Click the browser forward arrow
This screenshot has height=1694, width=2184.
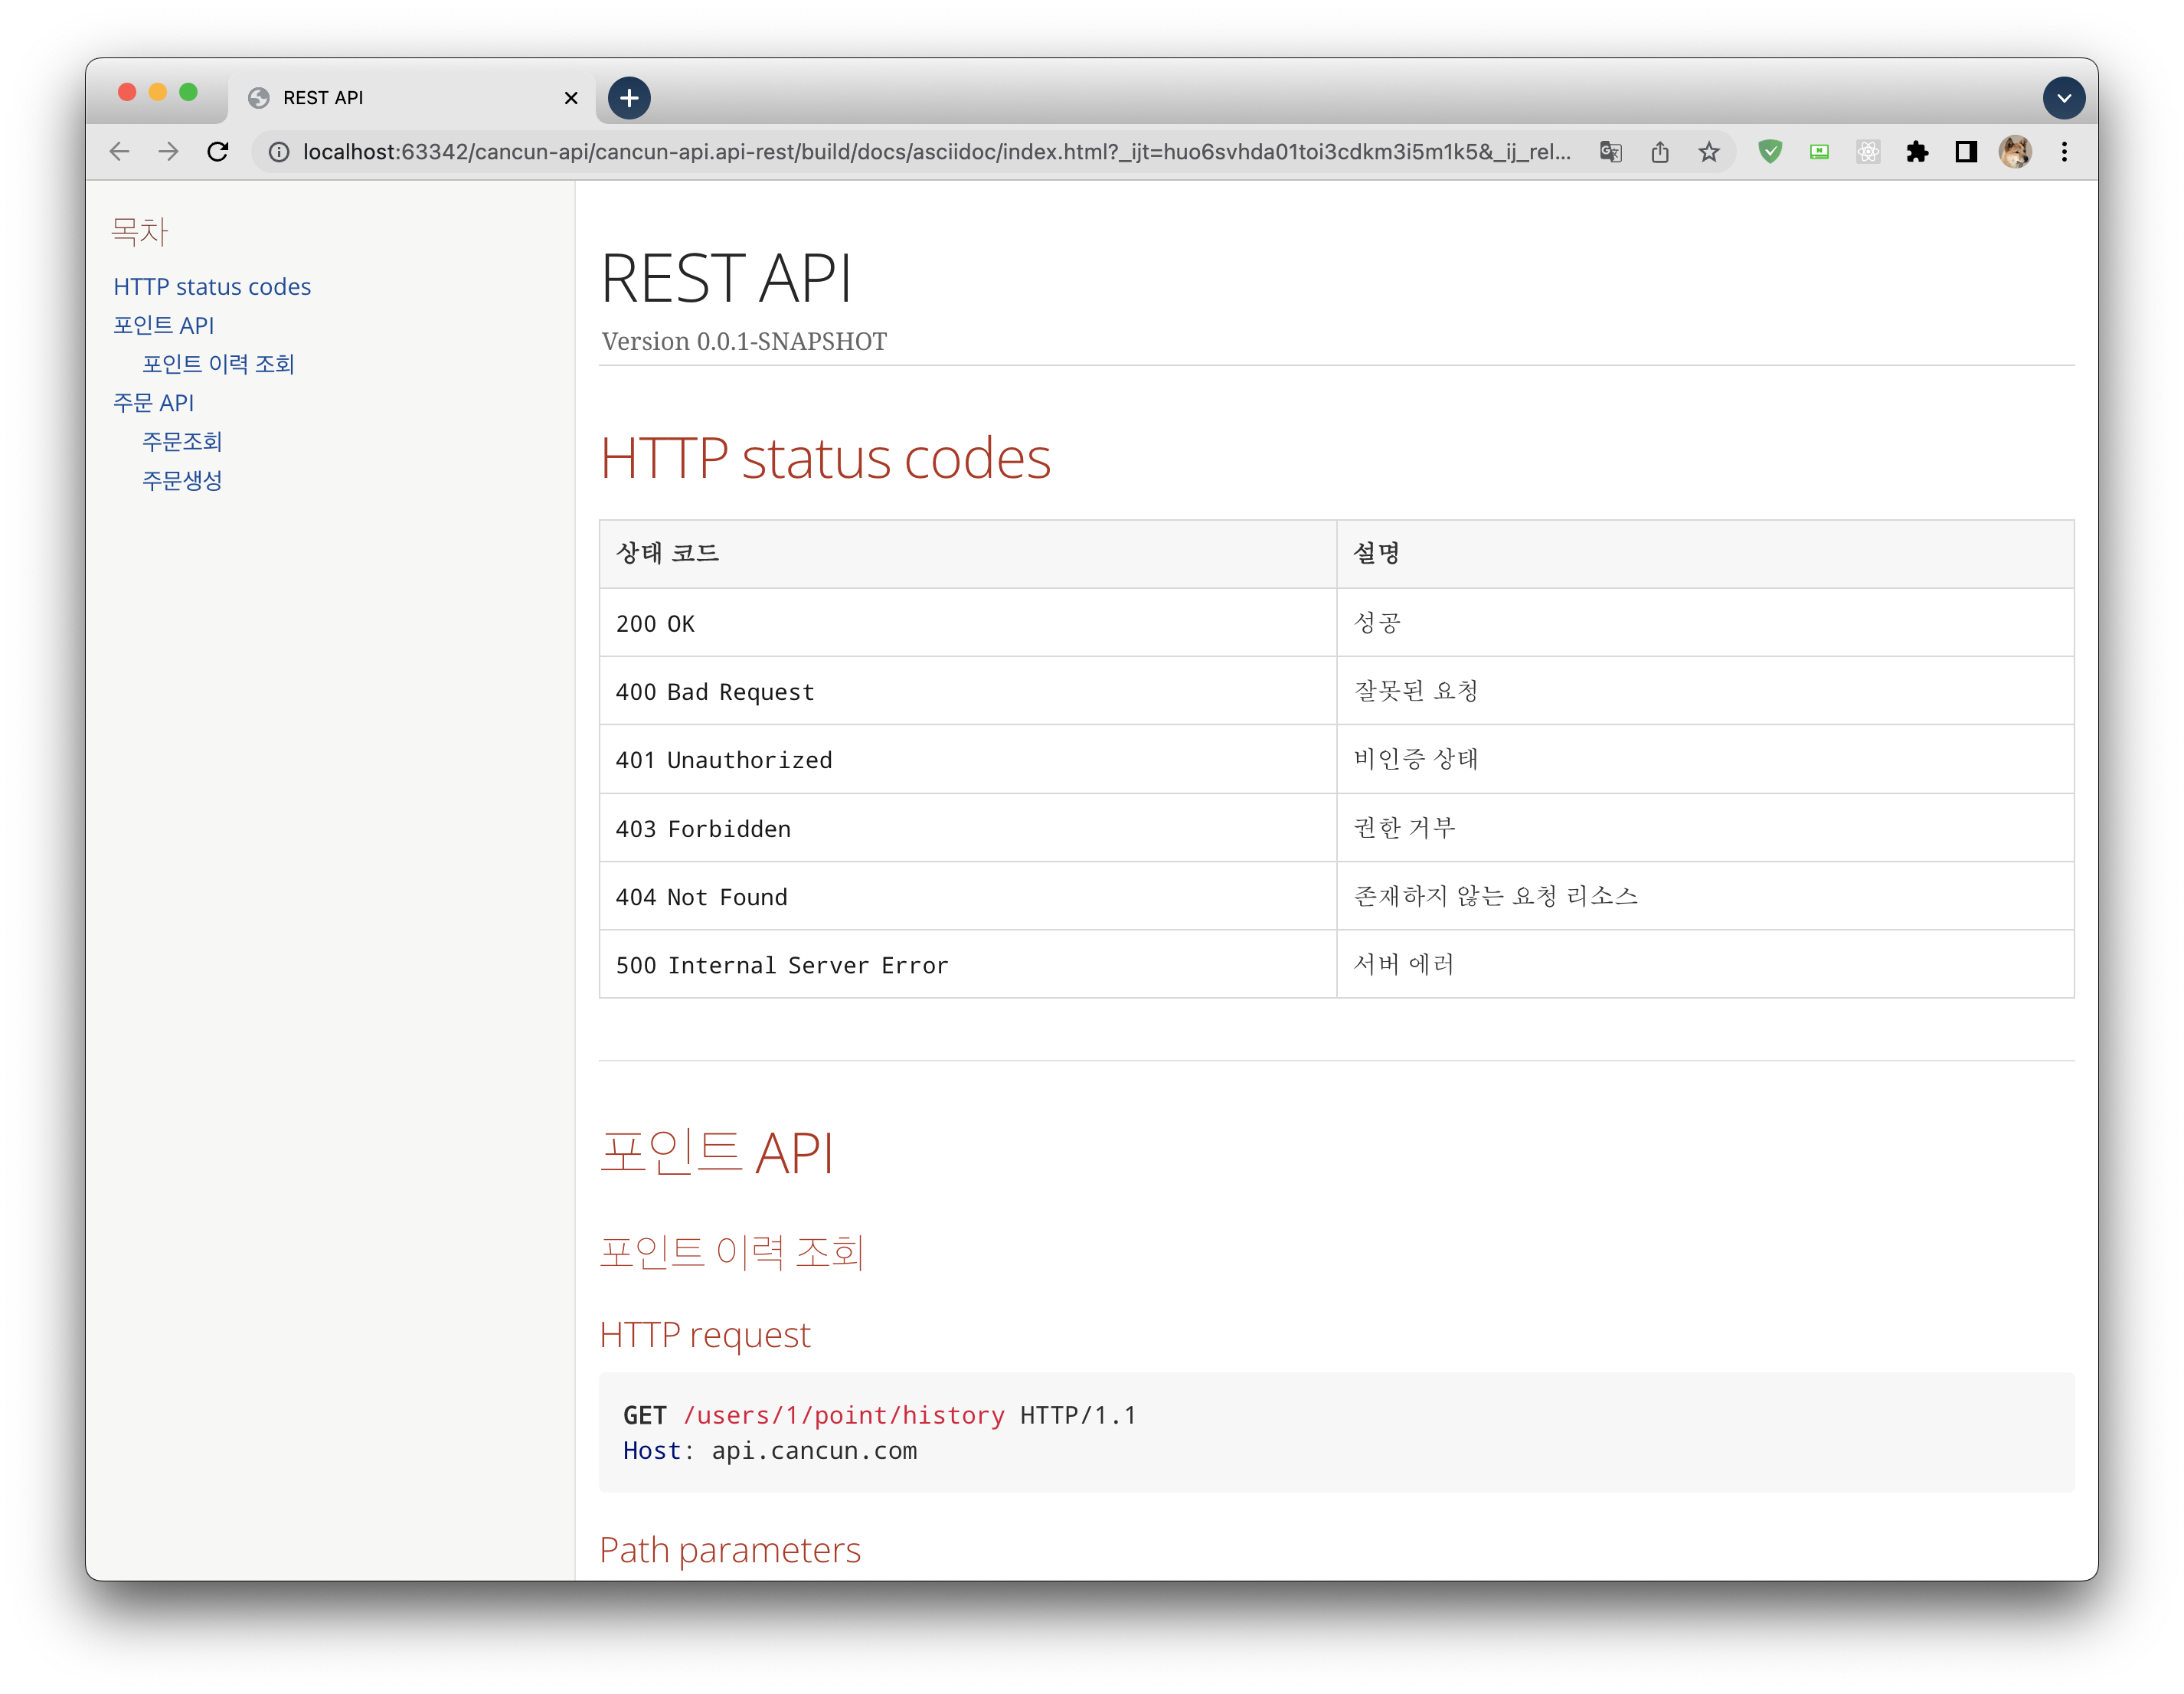click(x=169, y=152)
